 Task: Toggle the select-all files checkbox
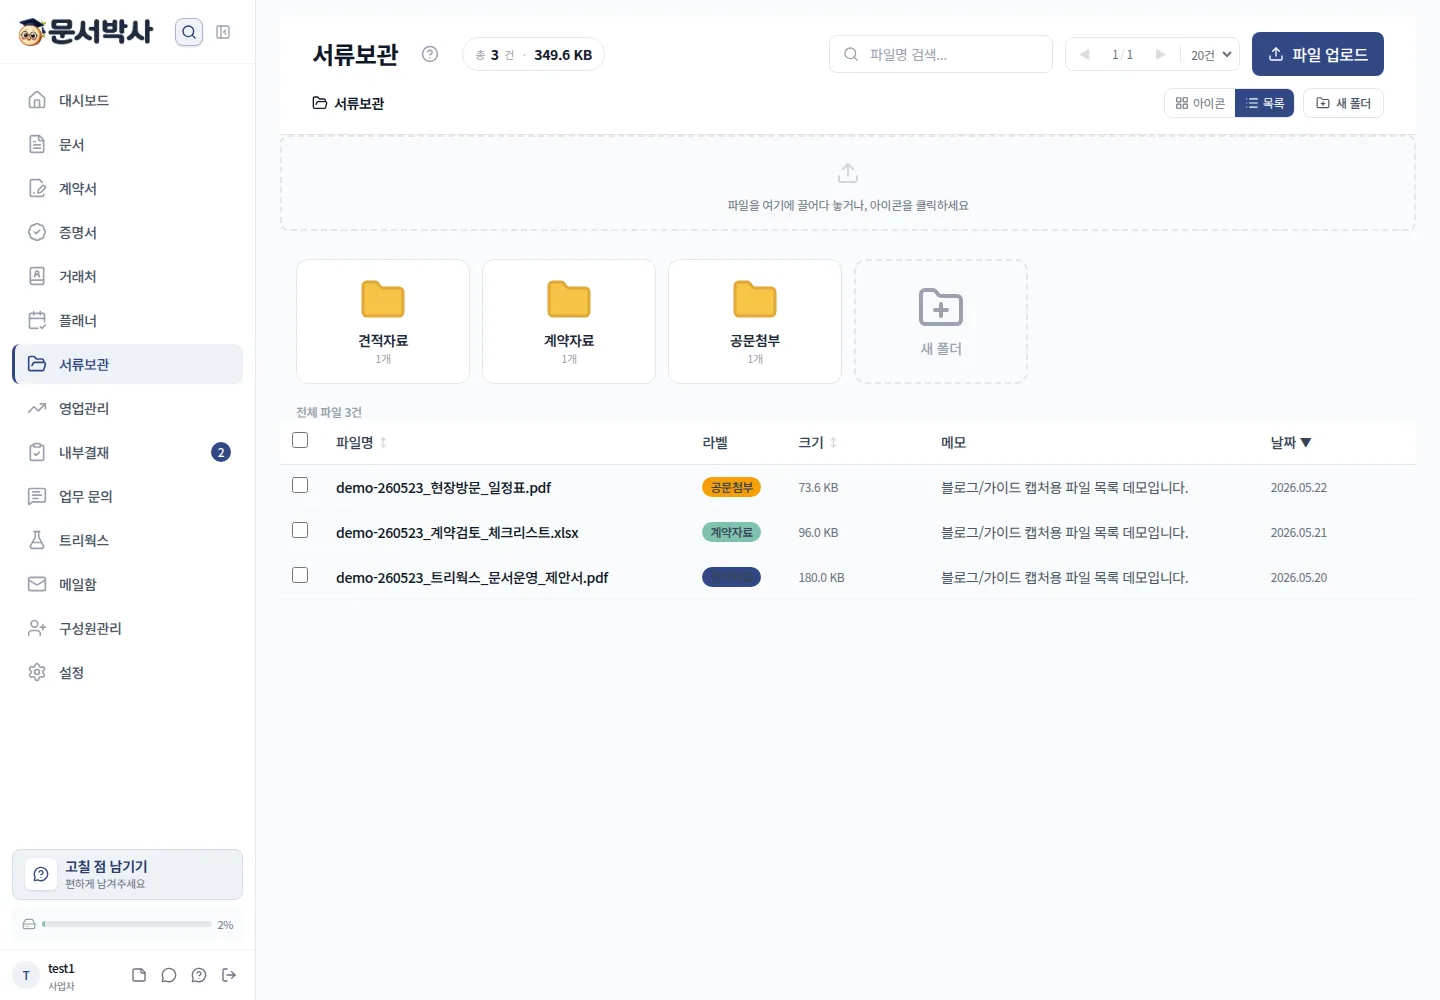tap(300, 440)
